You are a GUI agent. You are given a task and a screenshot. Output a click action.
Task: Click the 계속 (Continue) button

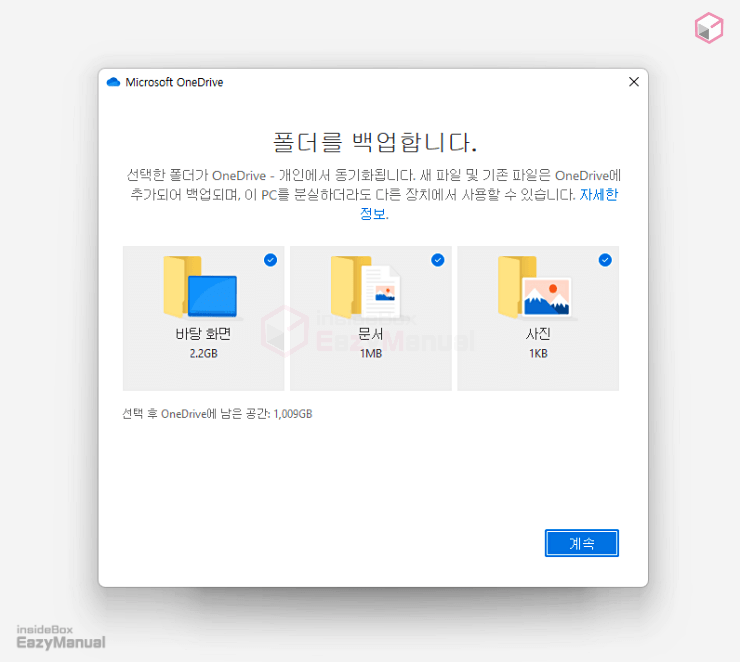click(x=581, y=543)
